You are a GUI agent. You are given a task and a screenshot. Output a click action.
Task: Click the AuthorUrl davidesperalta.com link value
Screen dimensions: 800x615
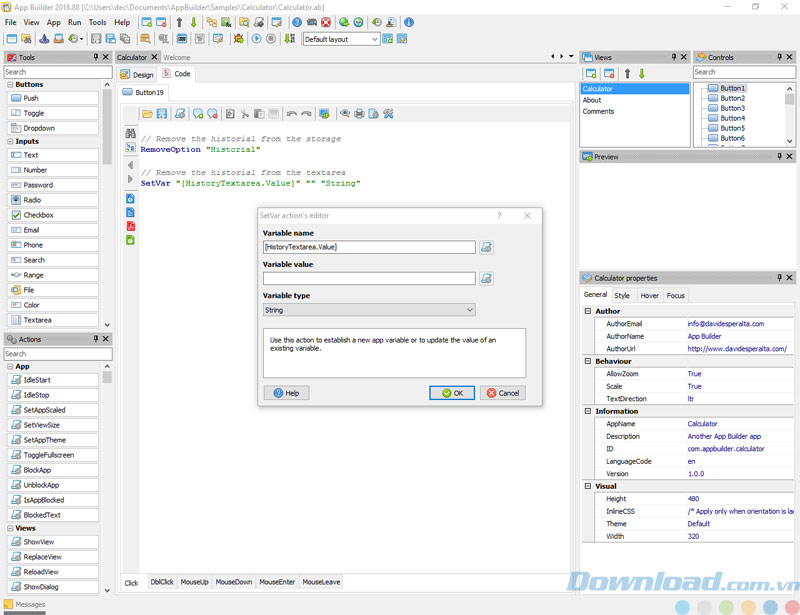pos(736,349)
